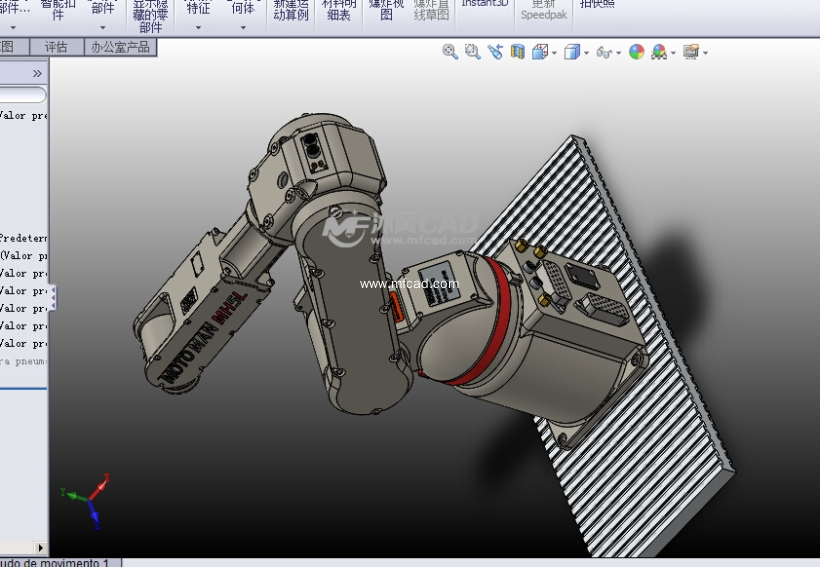Click the Zoom to Fit magnifier icon

(x=450, y=52)
